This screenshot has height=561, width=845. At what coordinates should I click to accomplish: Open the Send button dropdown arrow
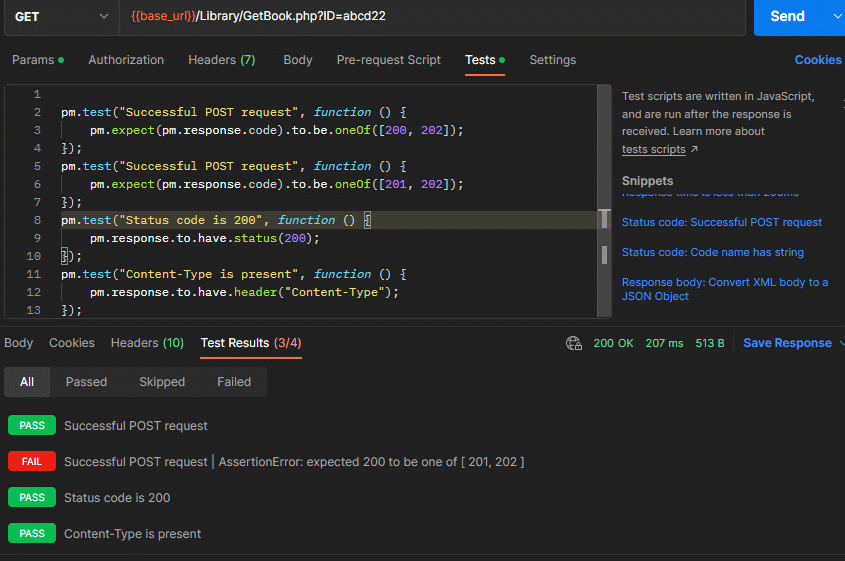click(837, 16)
